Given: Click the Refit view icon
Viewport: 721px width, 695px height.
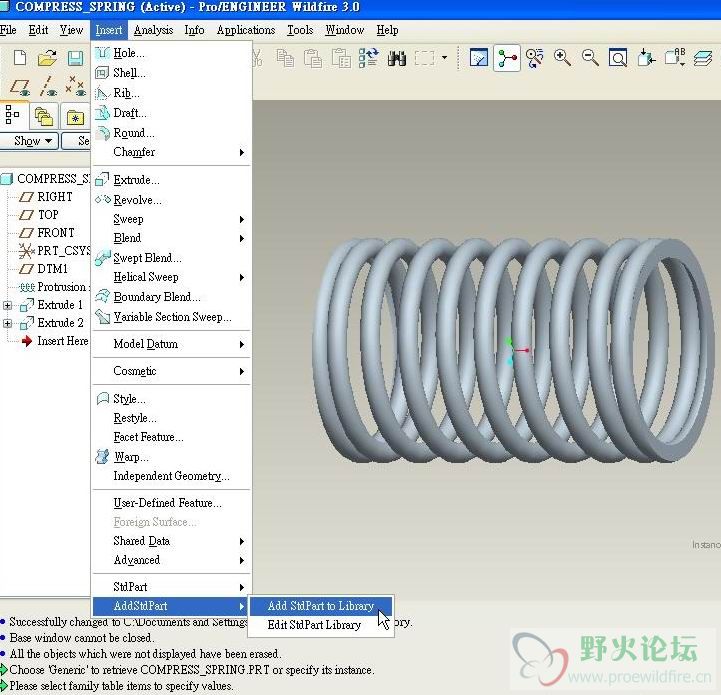Looking at the screenshot, I should click(x=618, y=58).
